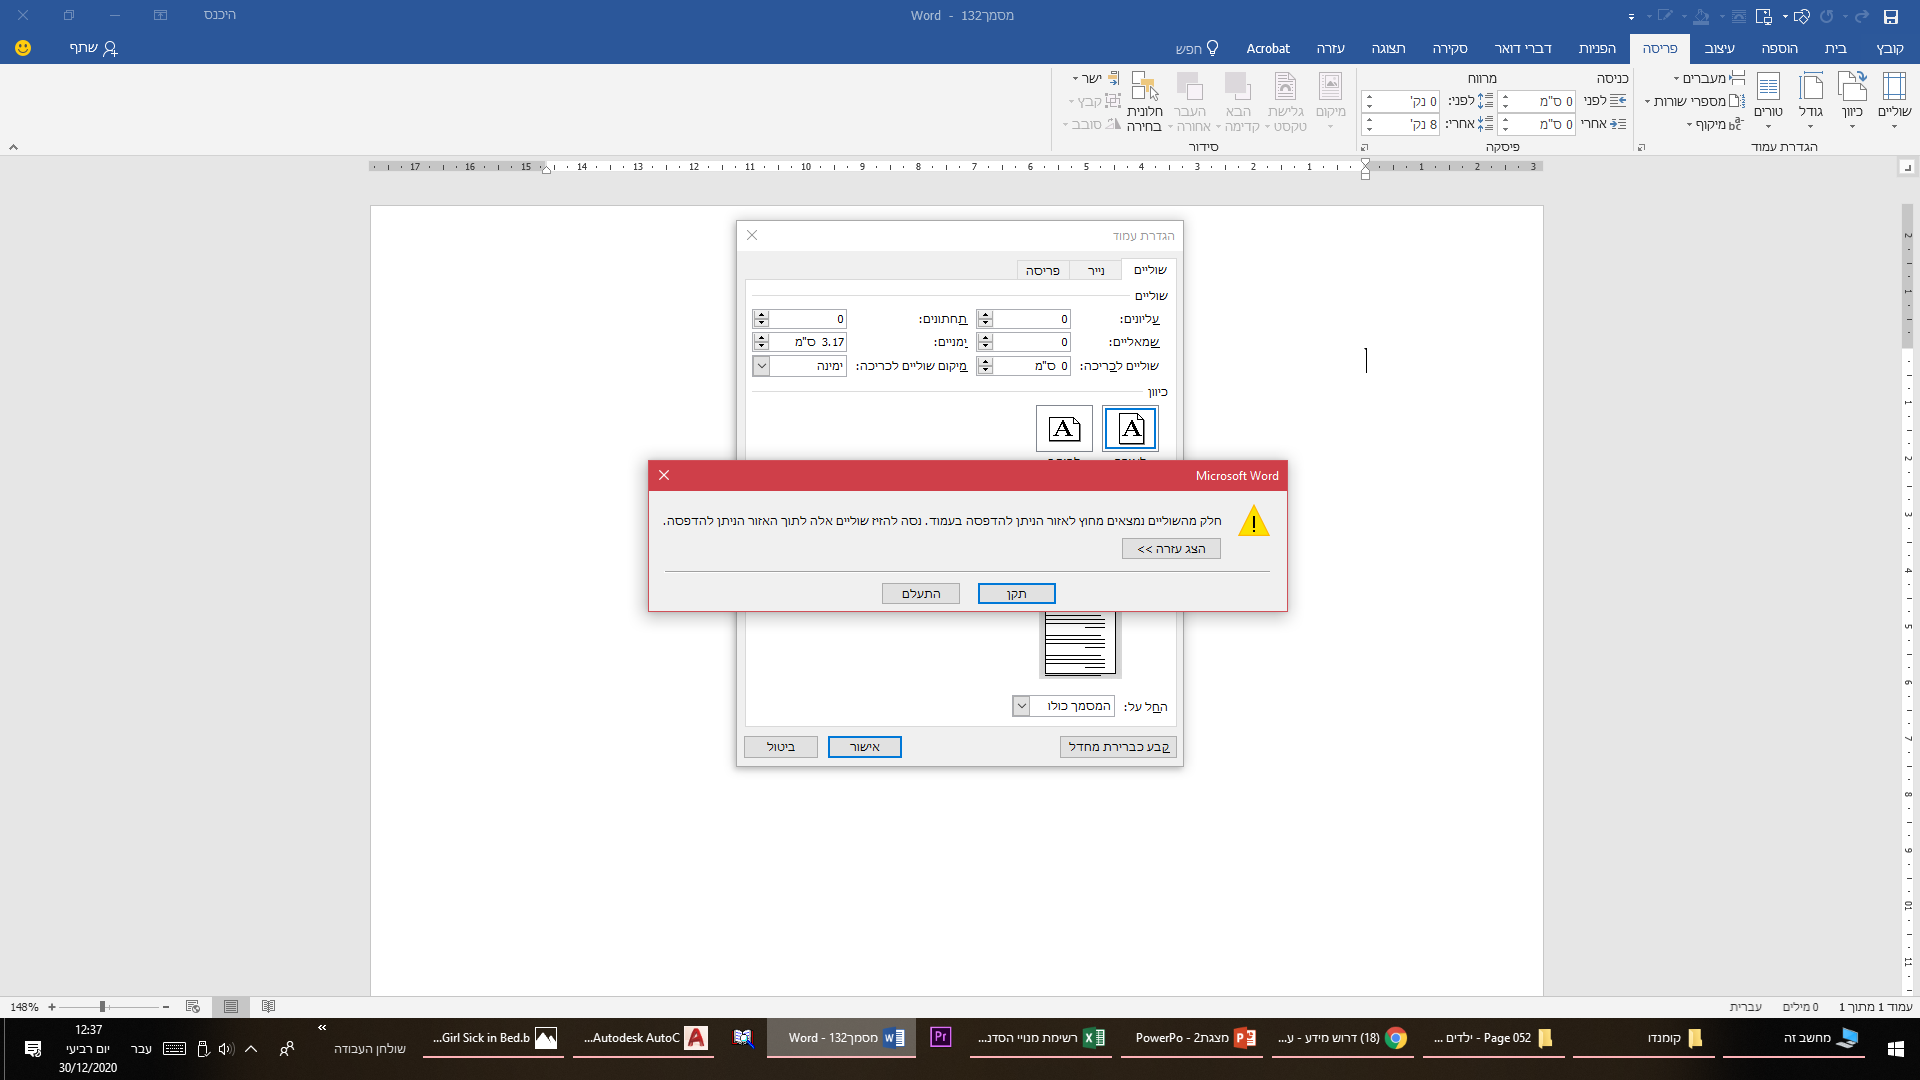This screenshot has width=1920, height=1080.
Task: Click the התעלם (Ignore) button in warning
Action: 920,594
